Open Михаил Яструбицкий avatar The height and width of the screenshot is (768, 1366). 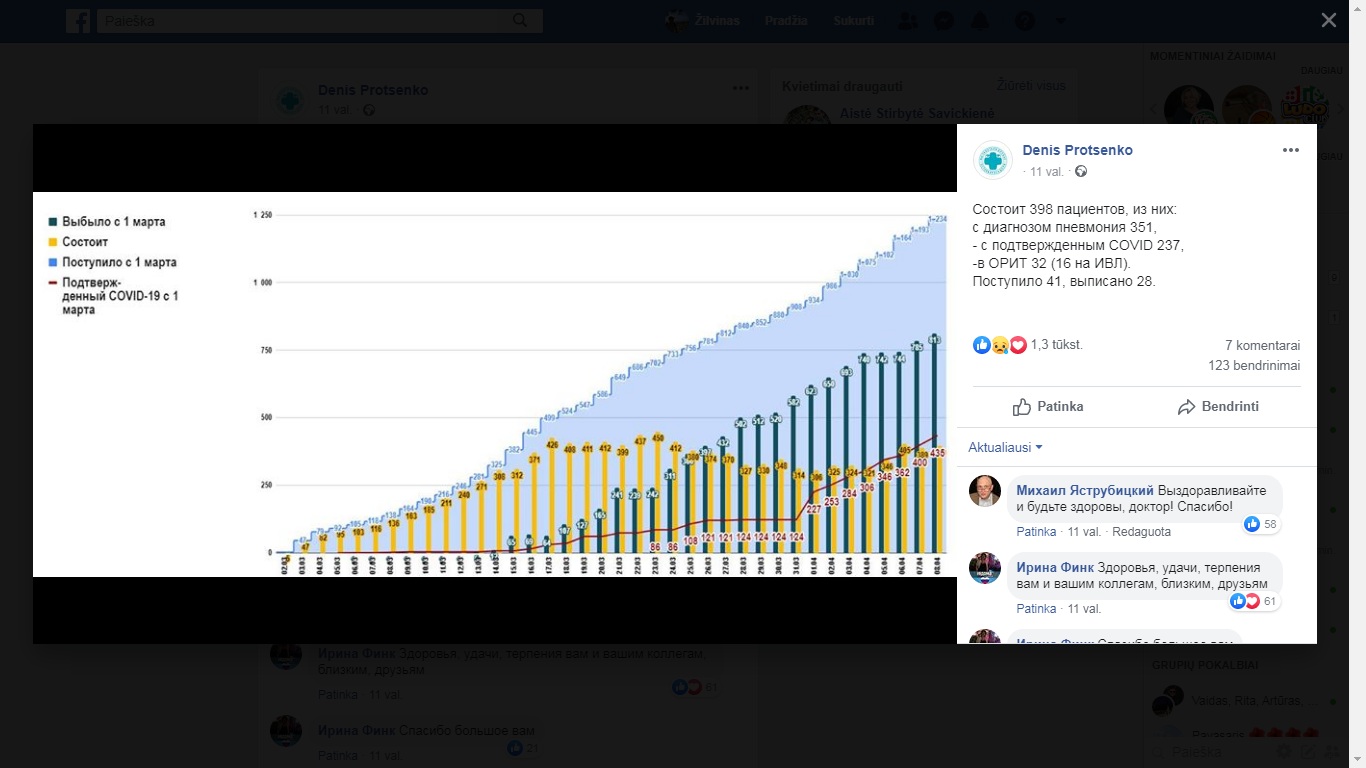click(985, 491)
